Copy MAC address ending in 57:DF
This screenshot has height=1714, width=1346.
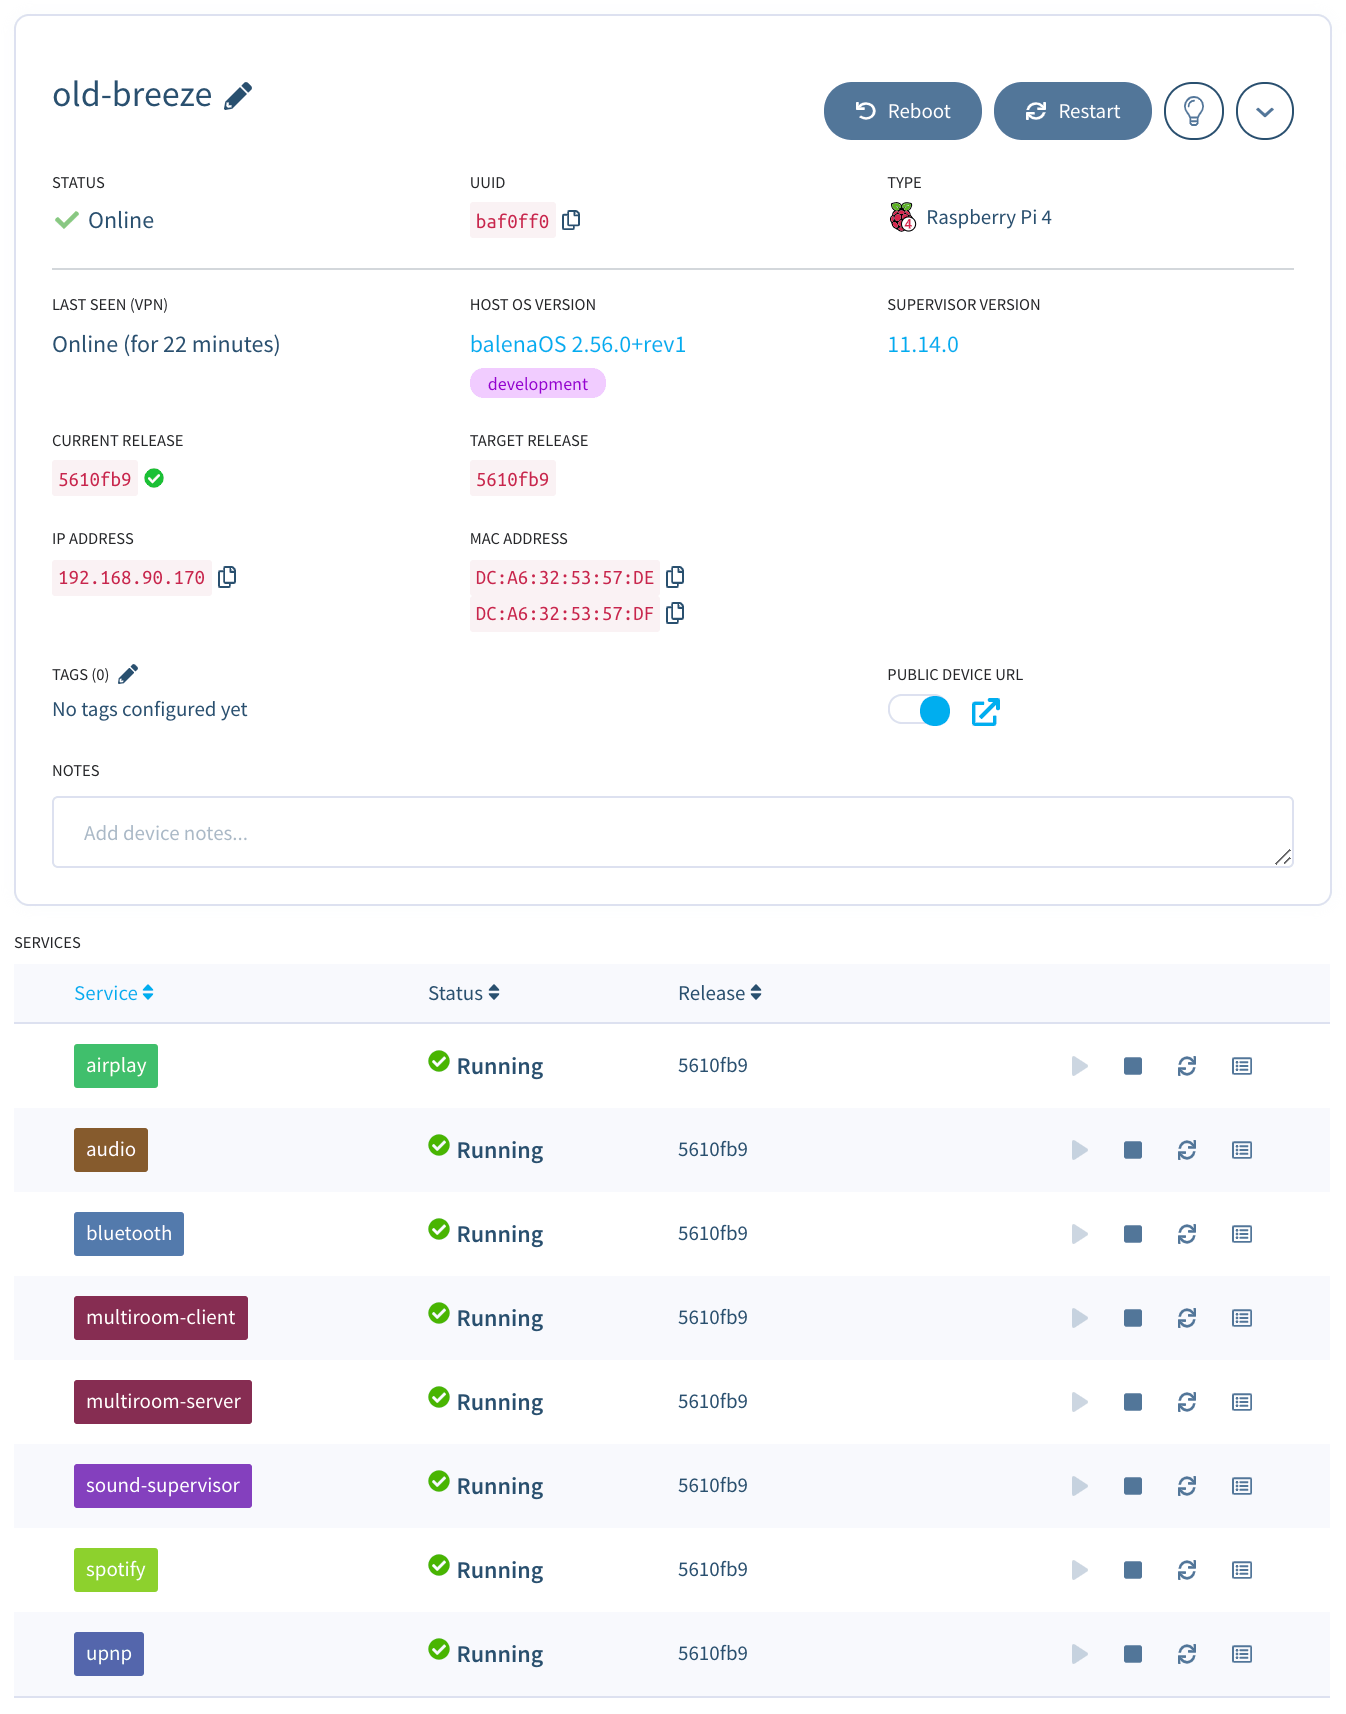(675, 613)
